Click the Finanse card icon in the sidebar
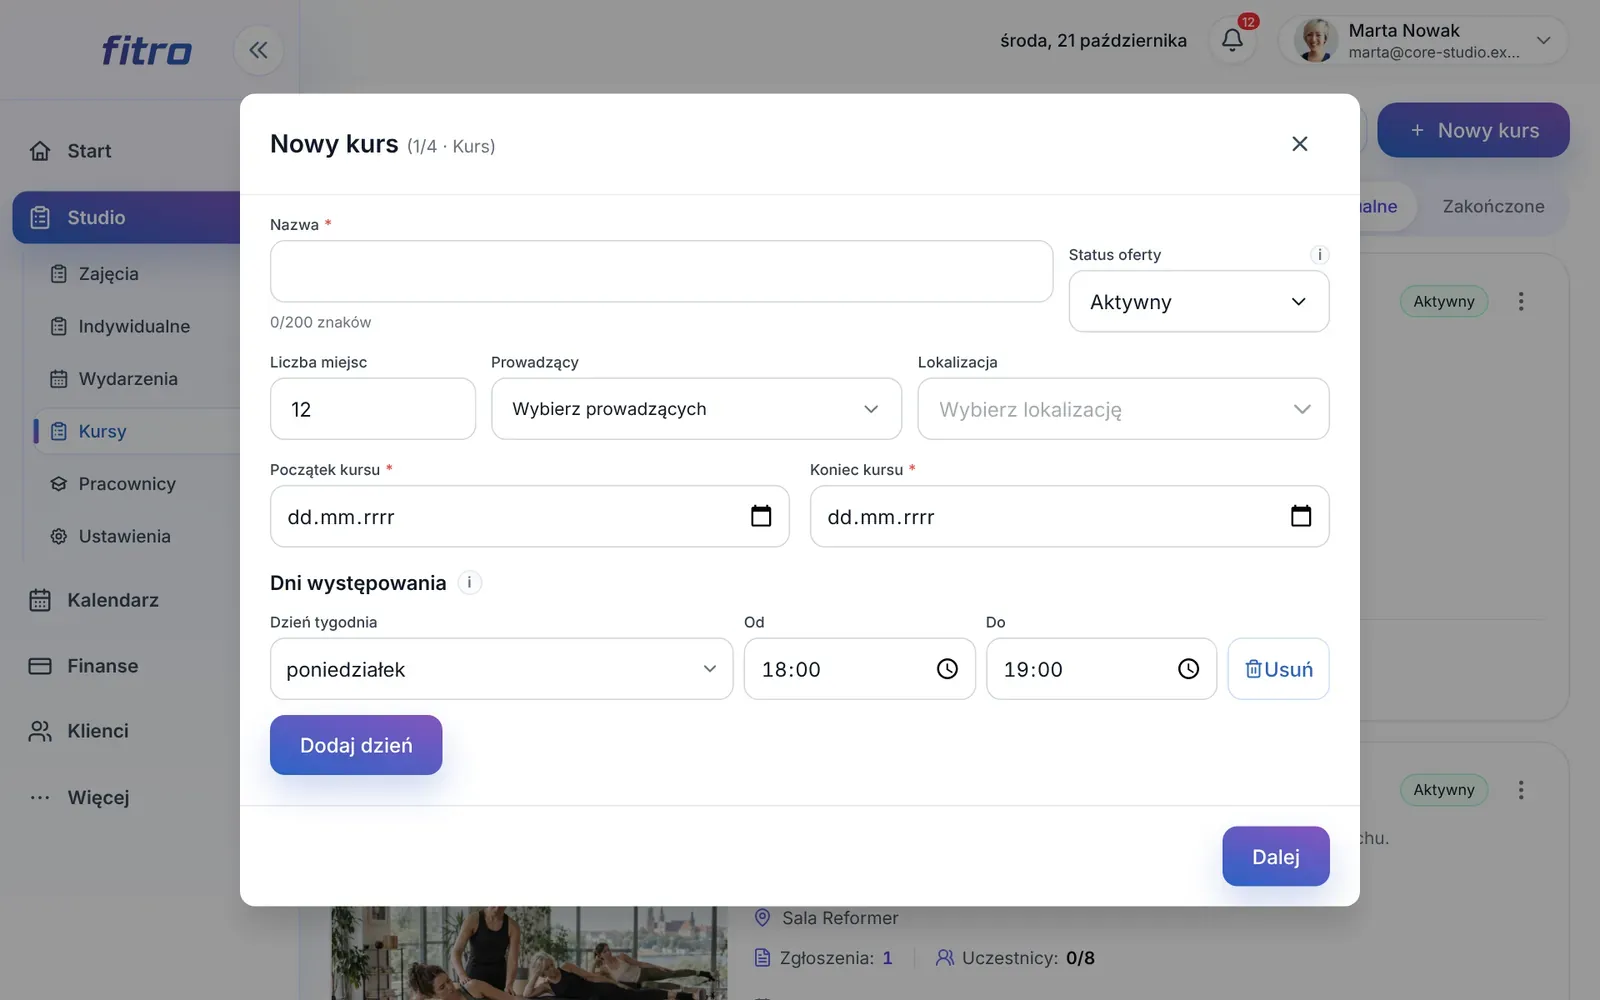The height and width of the screenshot is (1000, 1600). pyautogui.click(x=40, y=666)
